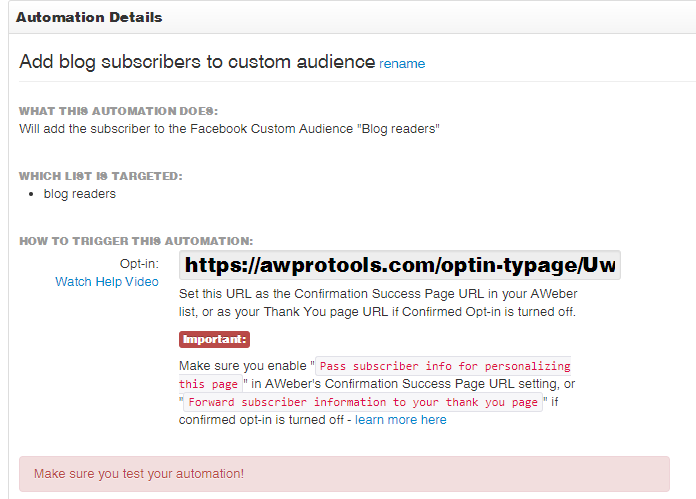Click the red 'Important:' badge
Image resolution: width=696 pixels, height=499 pixels.
pyautogui.click(x=214, y=339)
